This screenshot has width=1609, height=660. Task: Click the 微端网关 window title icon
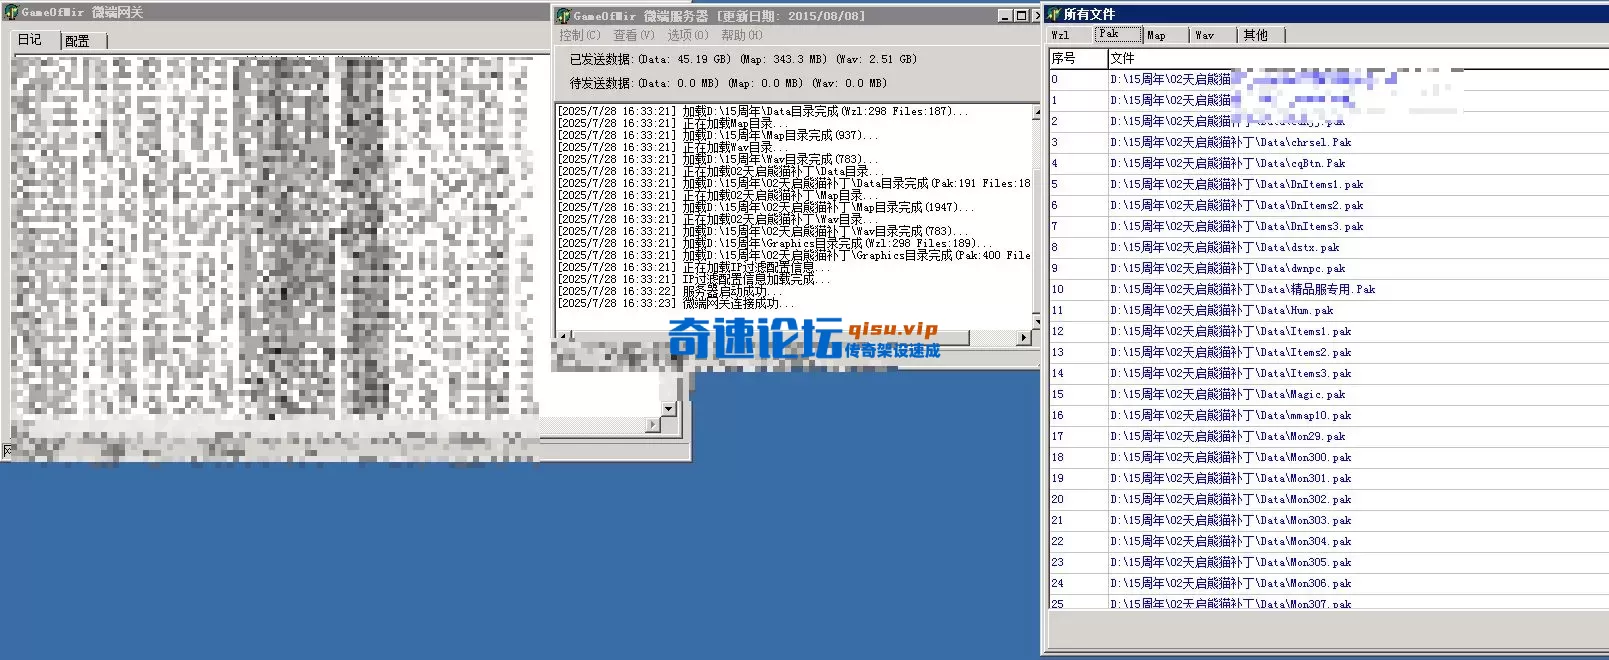12,12
